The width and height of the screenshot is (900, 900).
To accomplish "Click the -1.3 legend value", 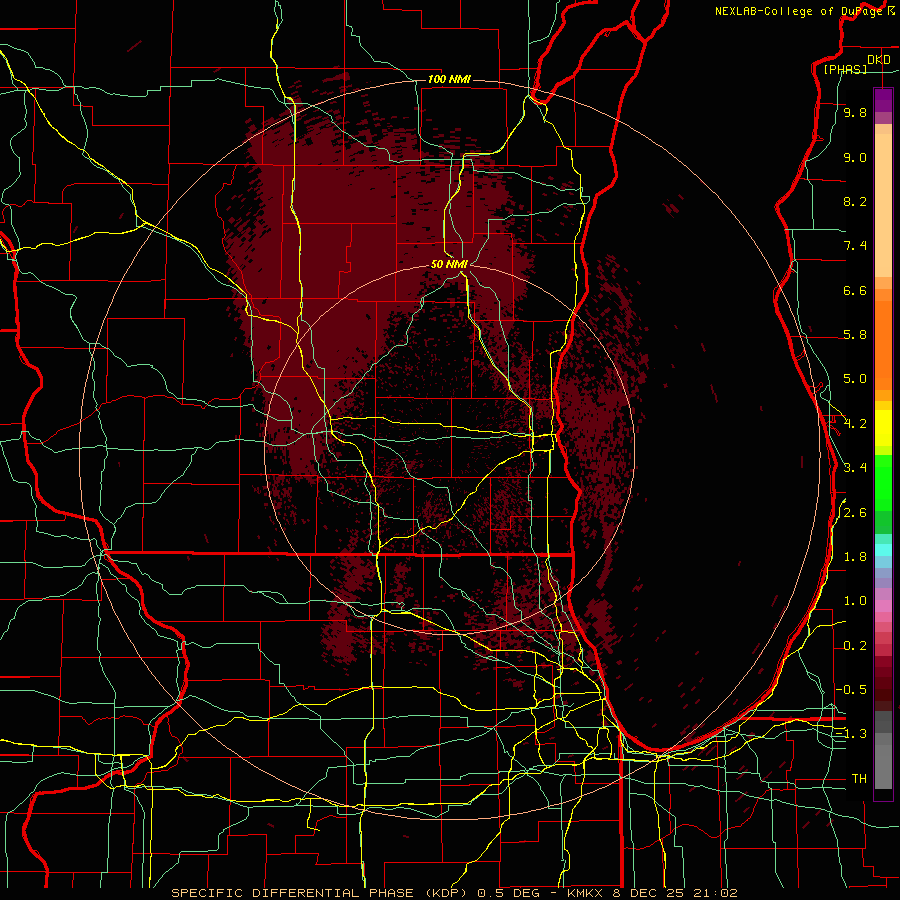I will click(851, 734).
